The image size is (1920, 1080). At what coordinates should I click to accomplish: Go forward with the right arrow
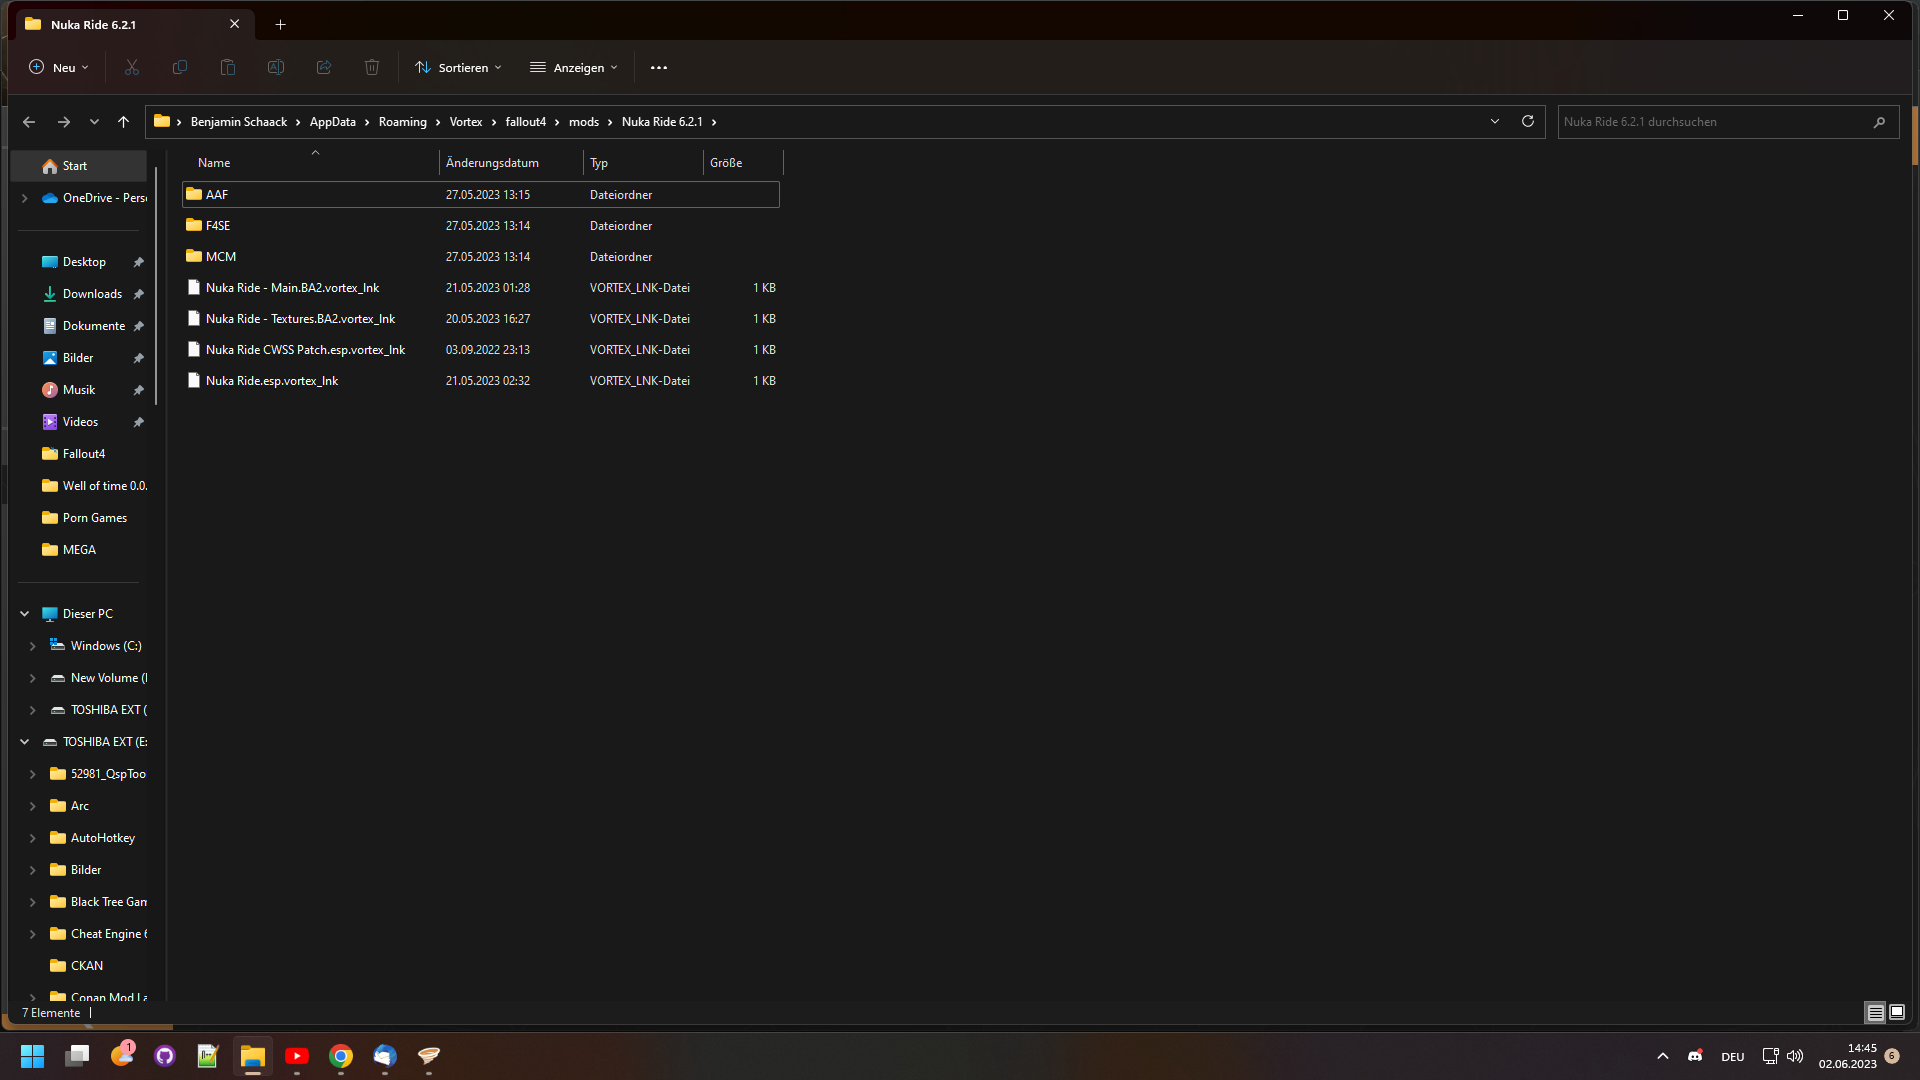pos(64,122)
